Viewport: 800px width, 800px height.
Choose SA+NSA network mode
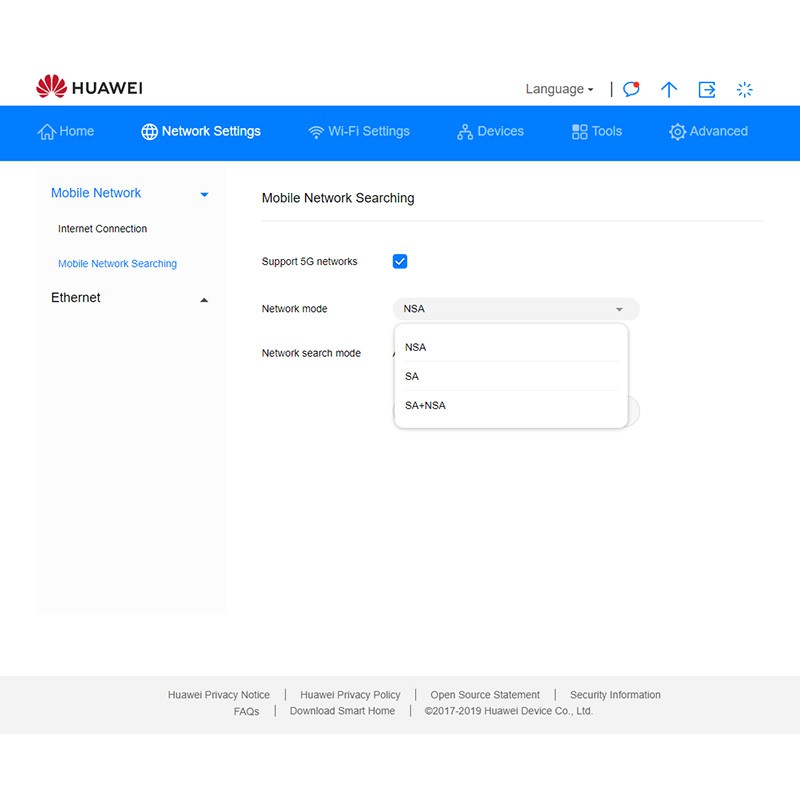425,406
